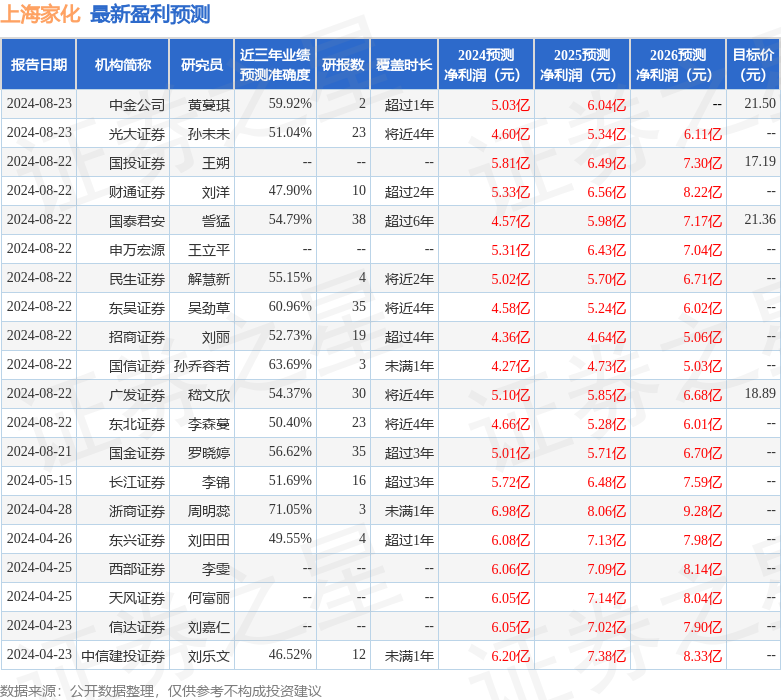Click the 上海家化 title text
Image resolution: width=781 pixels, height=700 pixels.
click(x=40, y=14)
